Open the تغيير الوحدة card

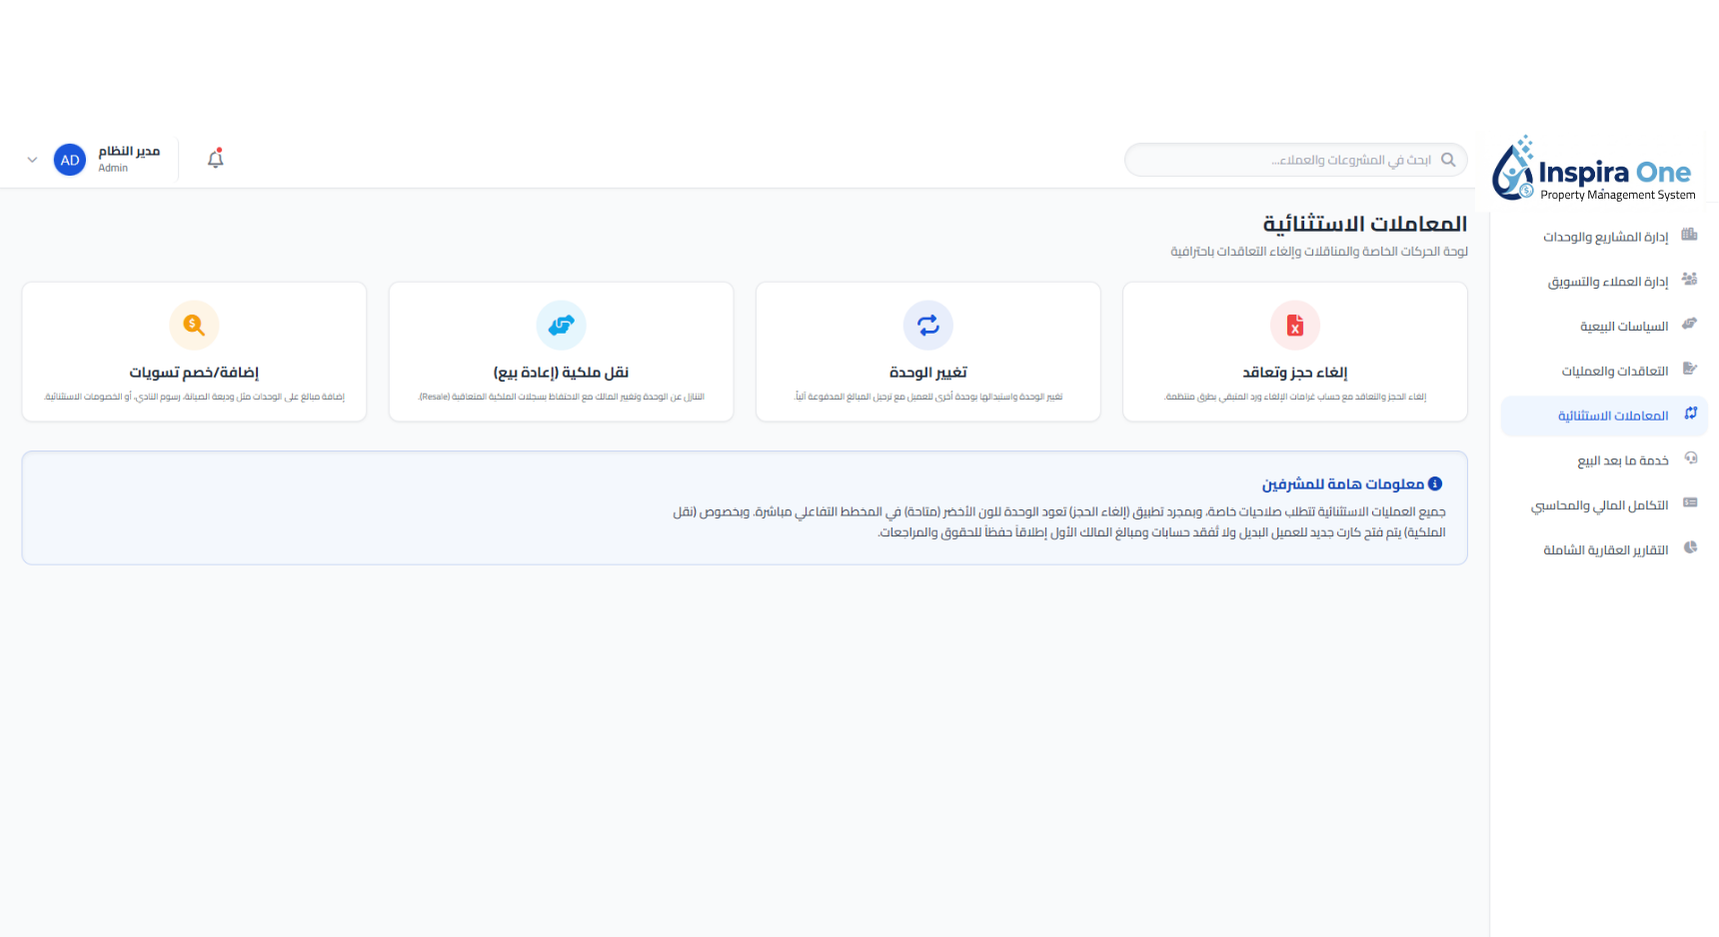coord(928,352)
